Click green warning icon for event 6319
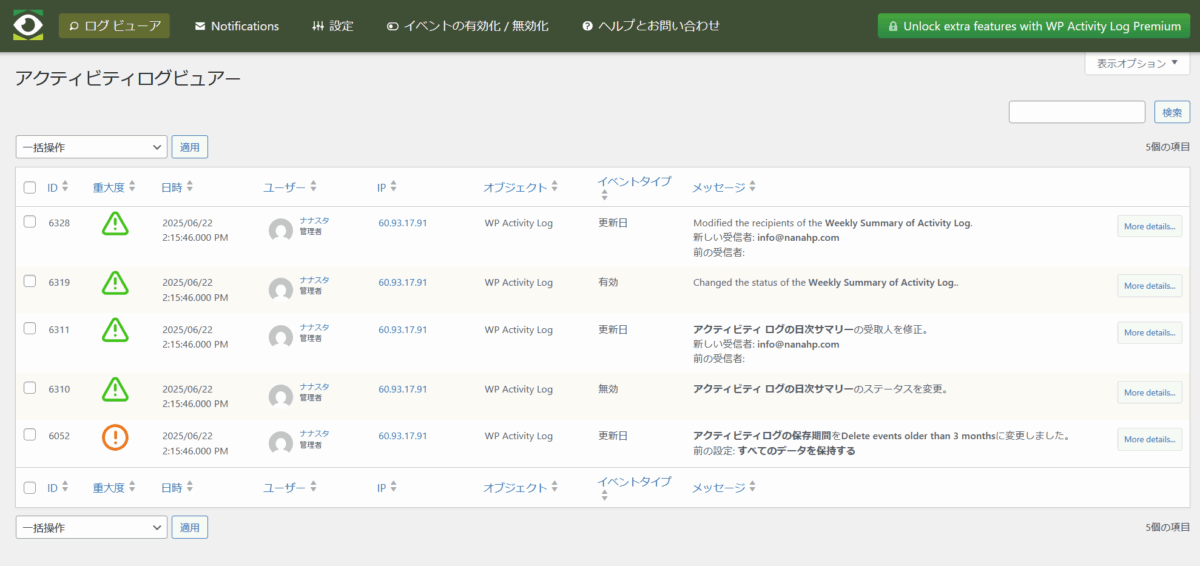Image resolution: width=1200 pixels, height=566 pixels. pyautogui.click(x=115, y=283)
